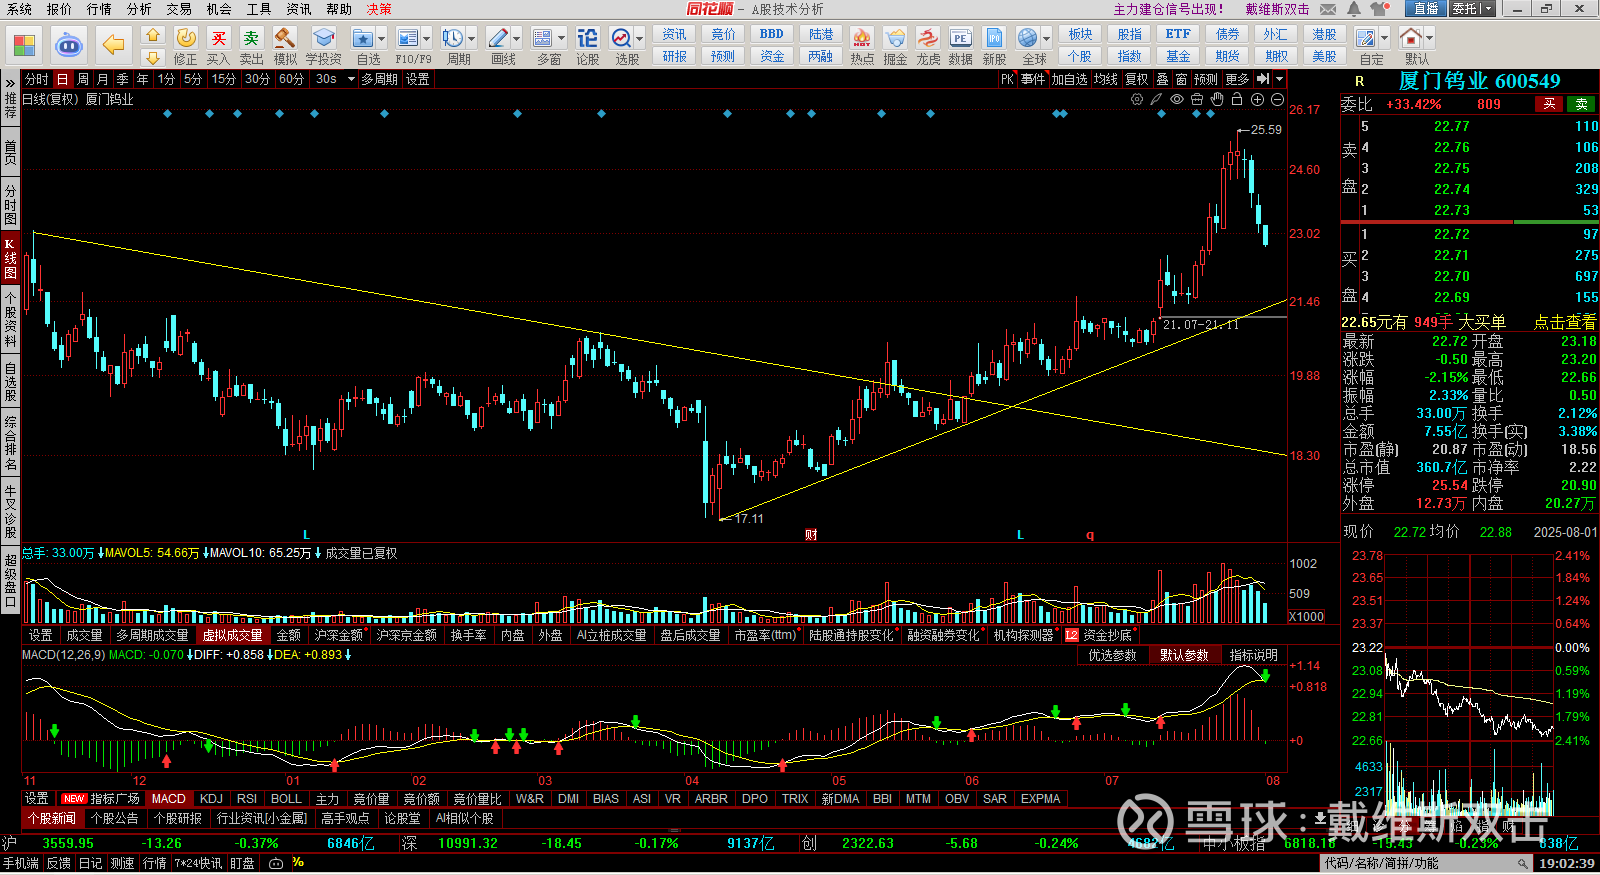Open the 龙虎 dragon list icon
1600x875 pixels.
coord(928,39)
